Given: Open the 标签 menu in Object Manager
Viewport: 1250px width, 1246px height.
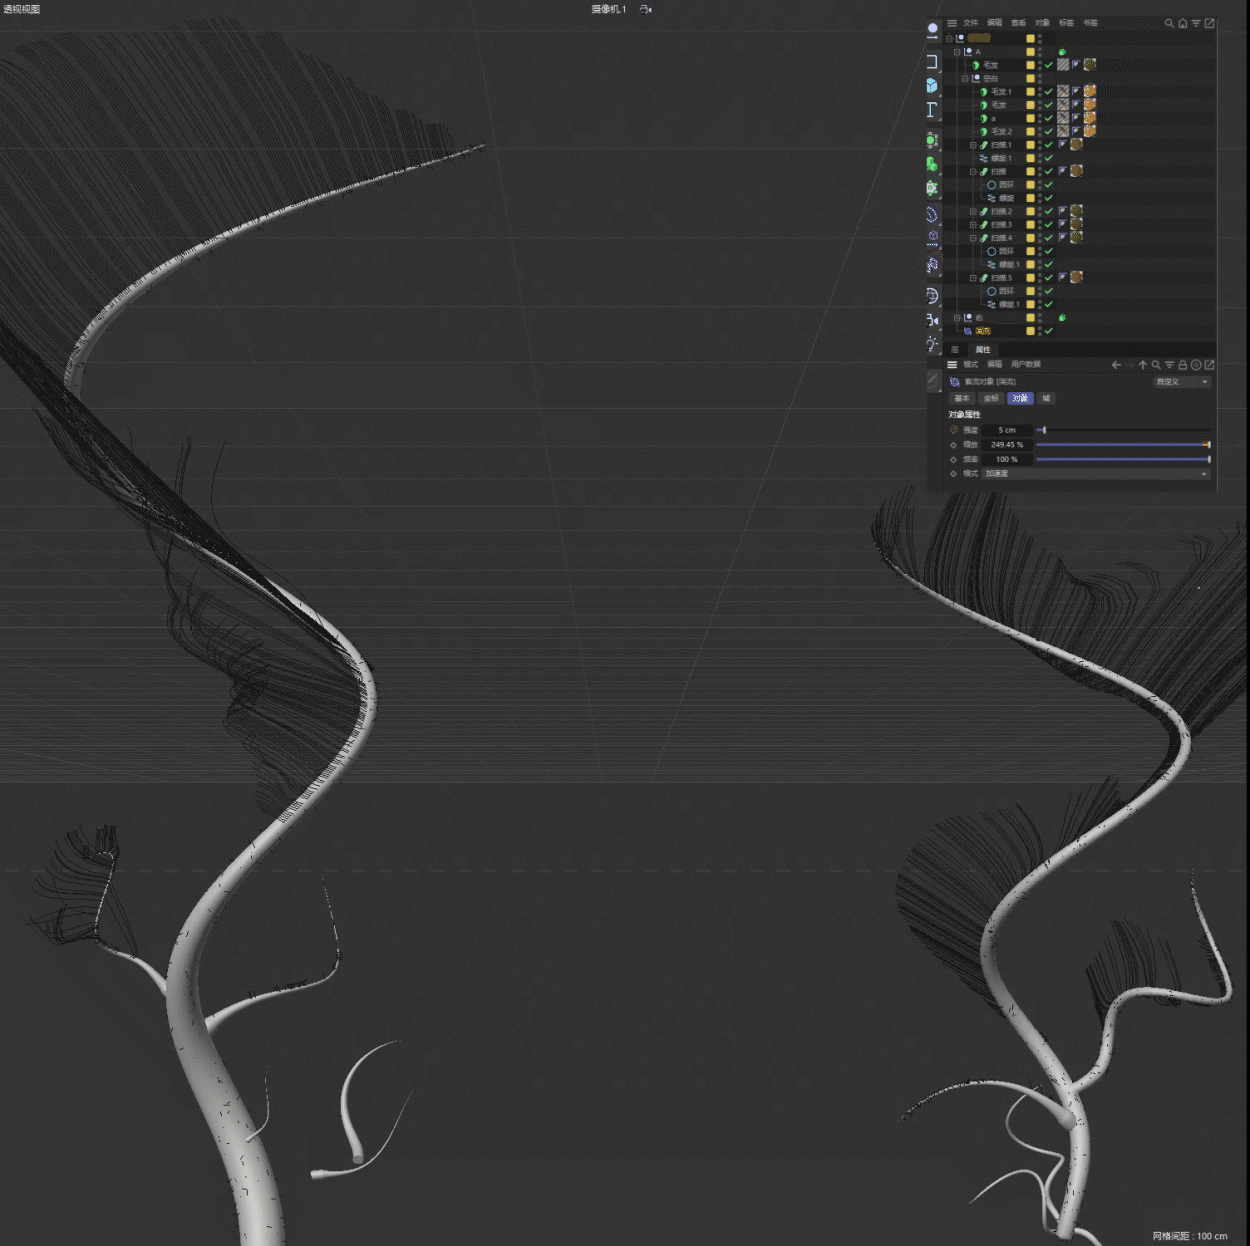Looking at the screenshot, I should pos(1066,23).
